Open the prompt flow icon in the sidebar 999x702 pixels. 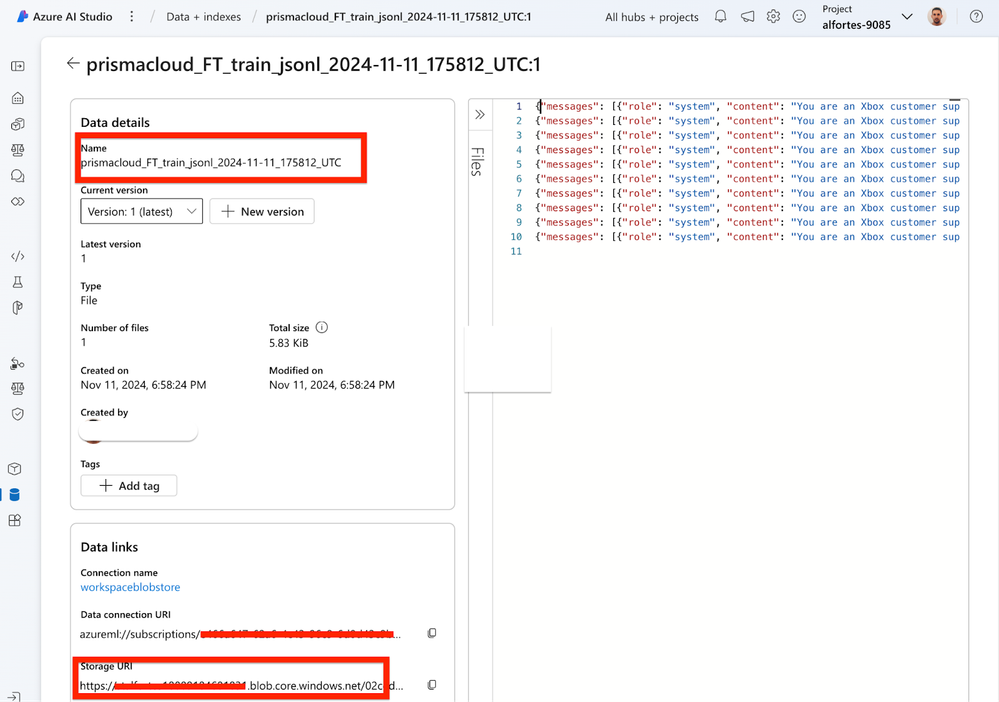pyautogui.click(x=18, y=308)
